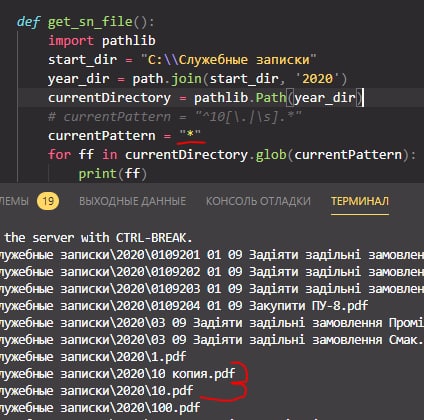Screen dimensions: 424x420
Task: Click the print(ff) statement
Action: click(x=113, y=174)
